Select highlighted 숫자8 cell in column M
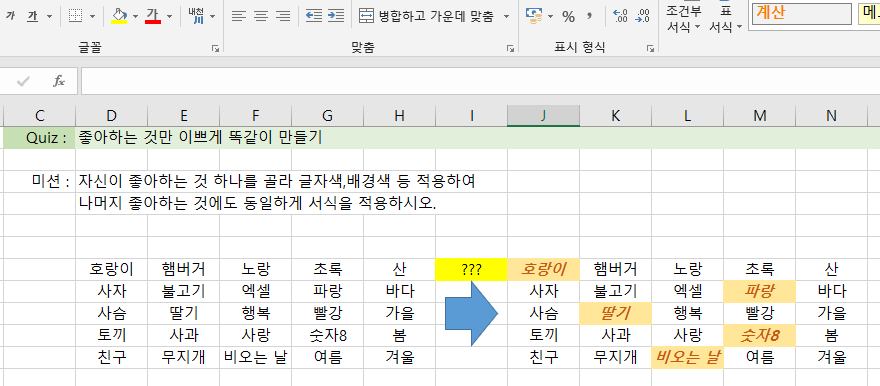Screen dimensions: 880x386 click(759, 335)
